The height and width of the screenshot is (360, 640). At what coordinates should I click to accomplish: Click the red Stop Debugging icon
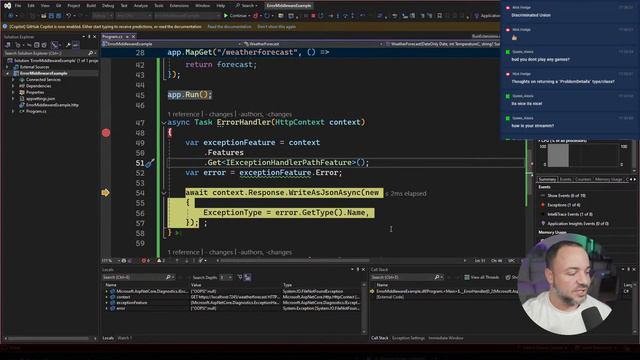click(x=313, y=16)
